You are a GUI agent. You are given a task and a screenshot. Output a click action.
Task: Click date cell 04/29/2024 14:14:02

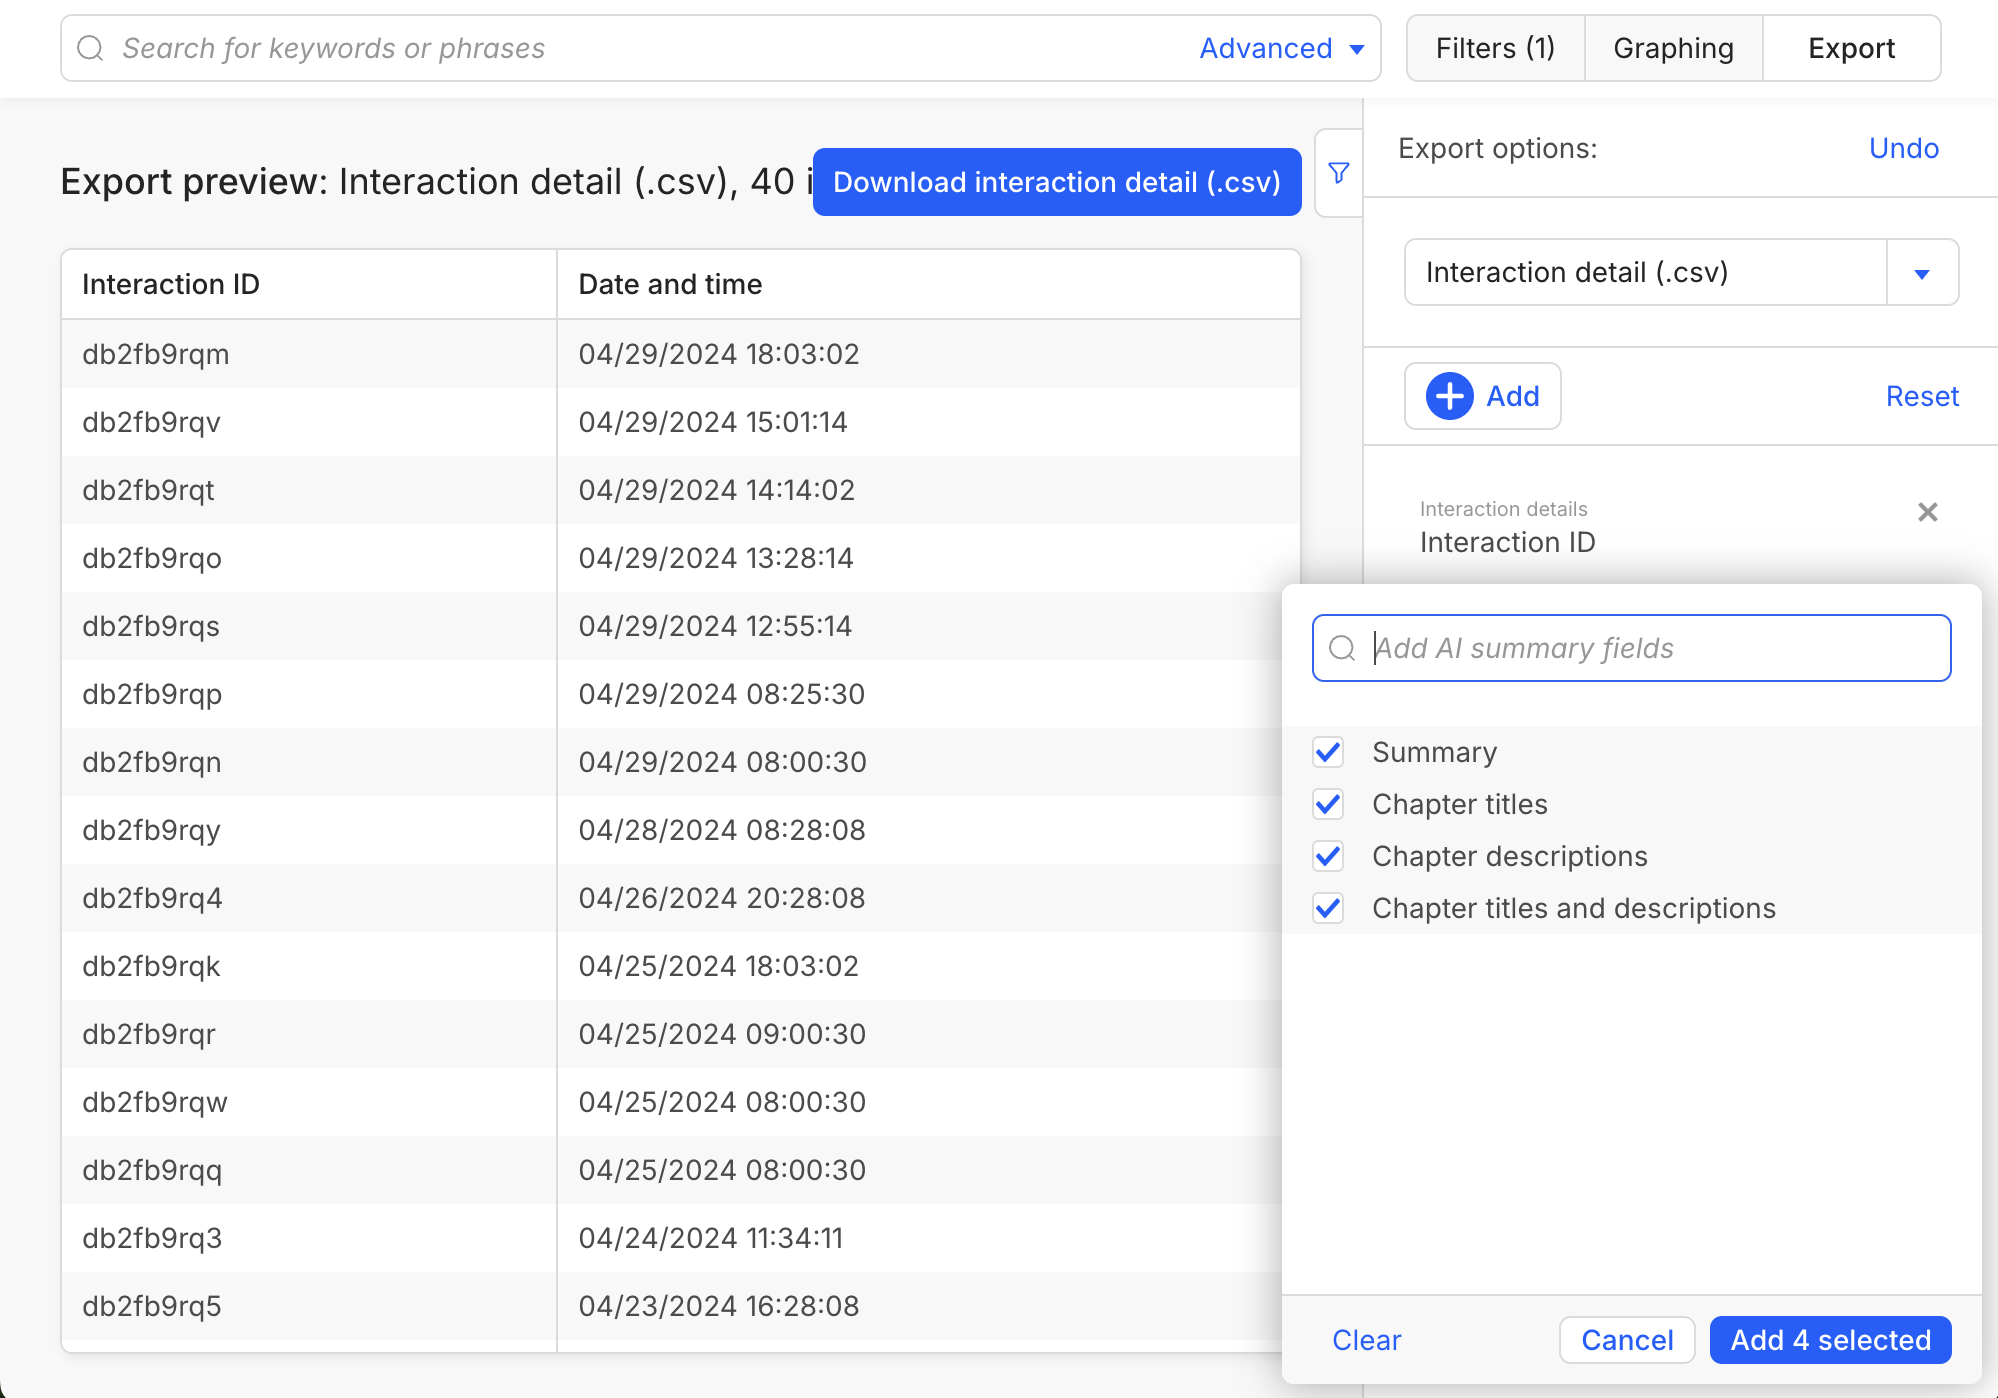point(717,490)
